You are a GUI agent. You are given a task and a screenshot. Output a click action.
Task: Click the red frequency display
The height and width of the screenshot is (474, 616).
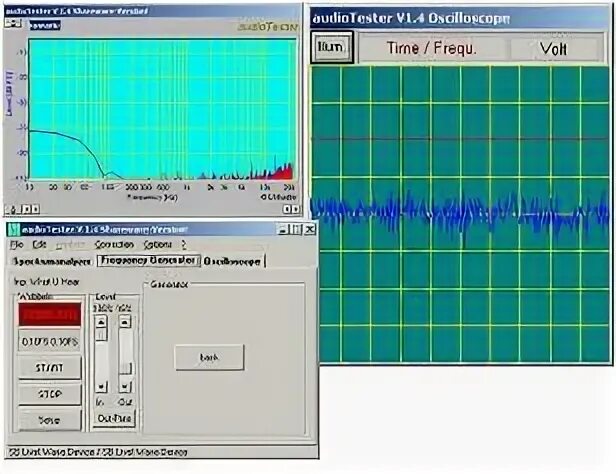50,314
